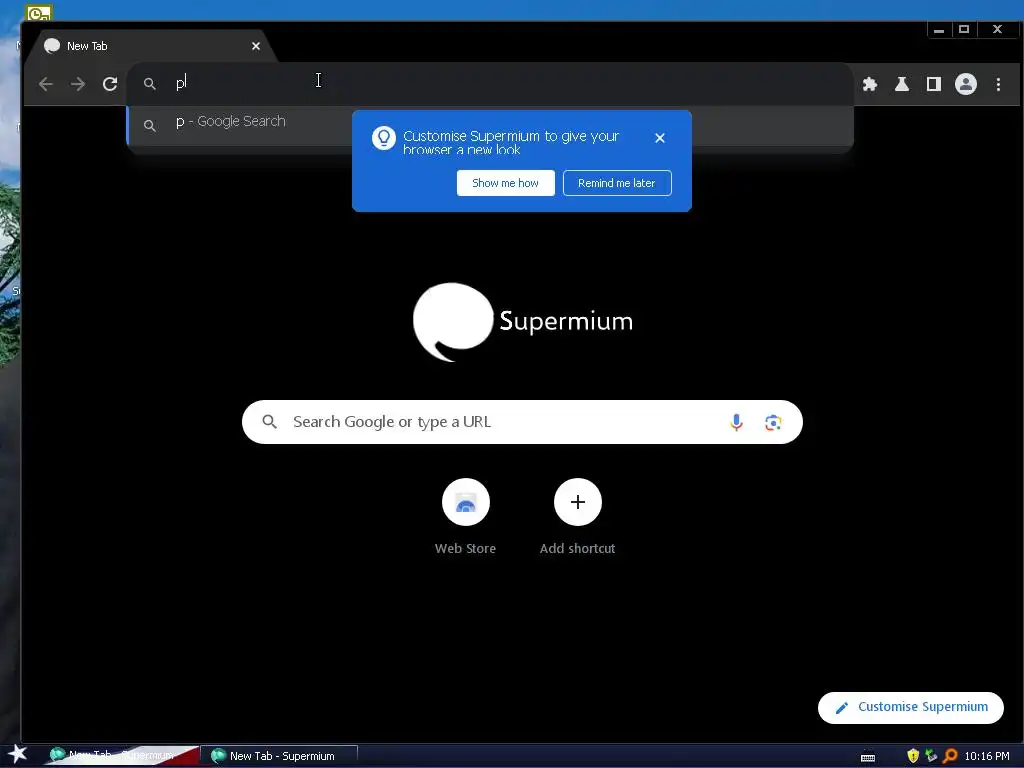Close the New Tab tab
Screen dimensions: 1024x768
click(256, 46)
